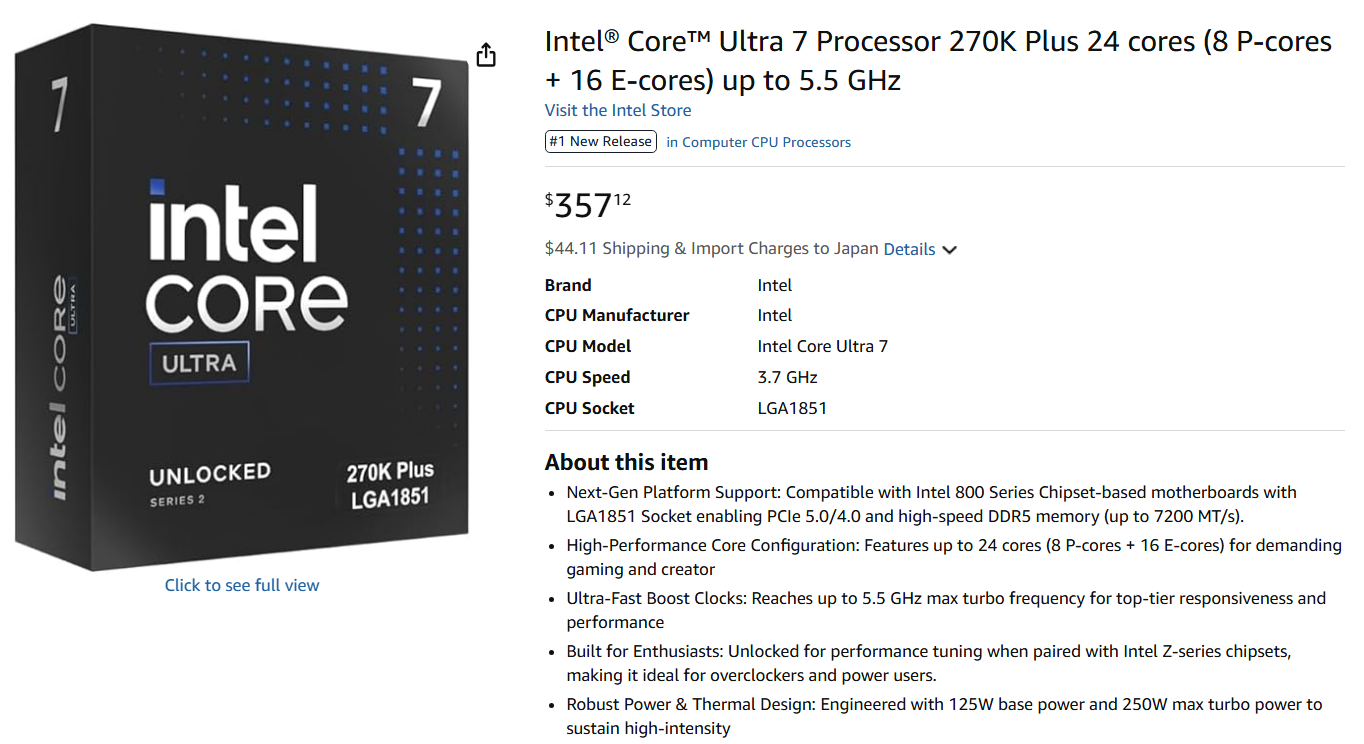Screen dimensions: 1364x744
Task: Click the $357.12 price
Action: [x=588, y=205]
